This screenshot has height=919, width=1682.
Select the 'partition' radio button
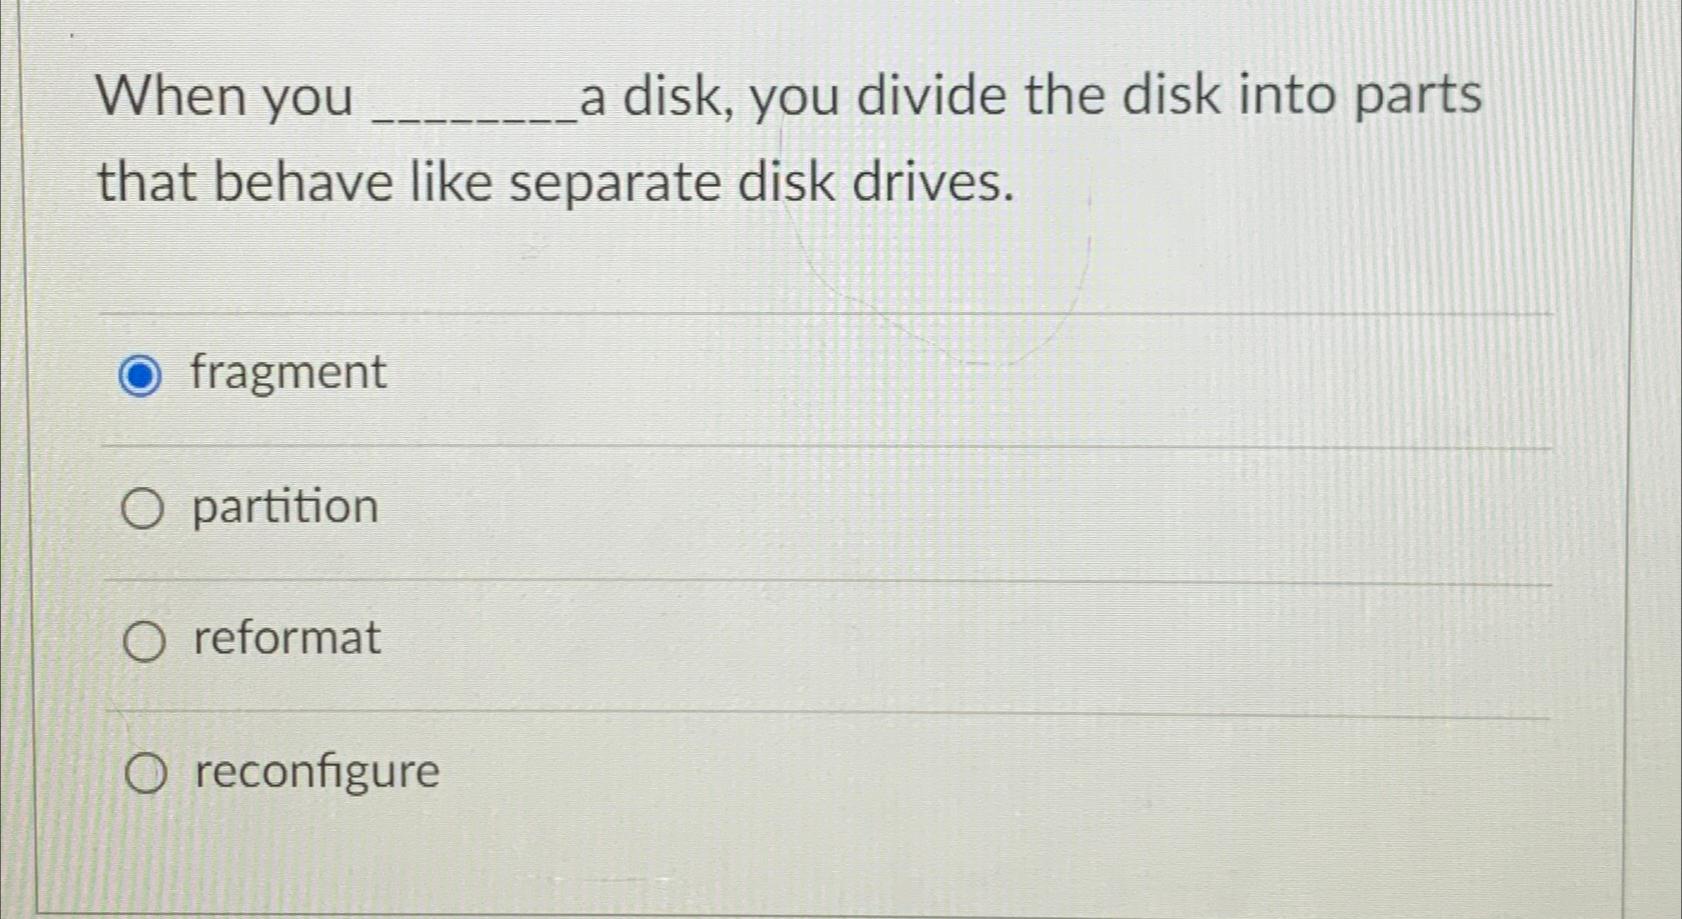143,508
